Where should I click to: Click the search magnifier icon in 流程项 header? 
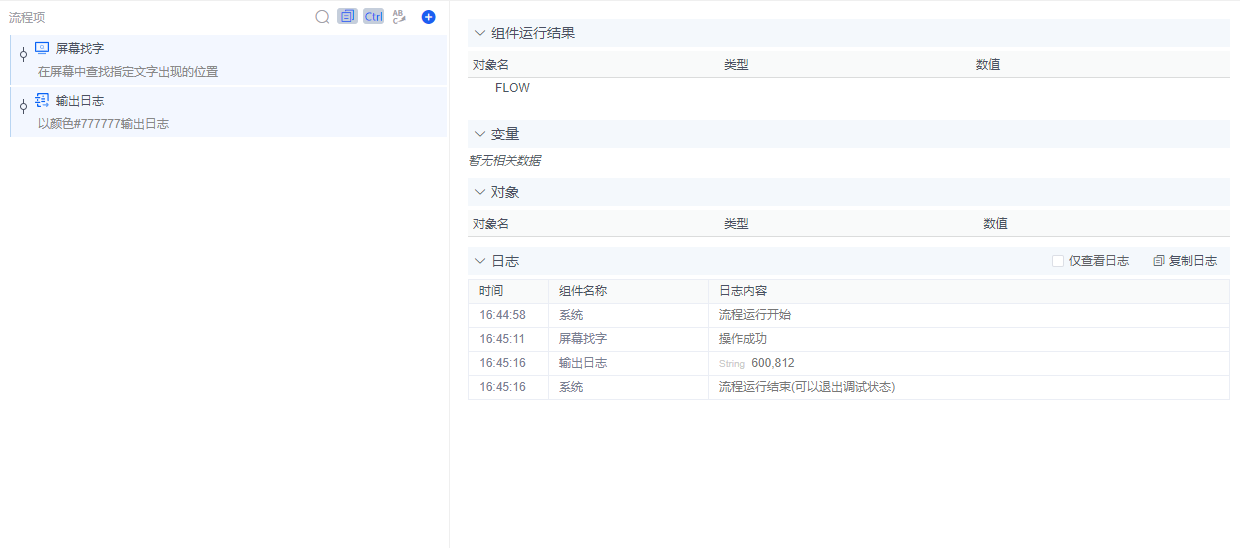(x=322, y=17)
